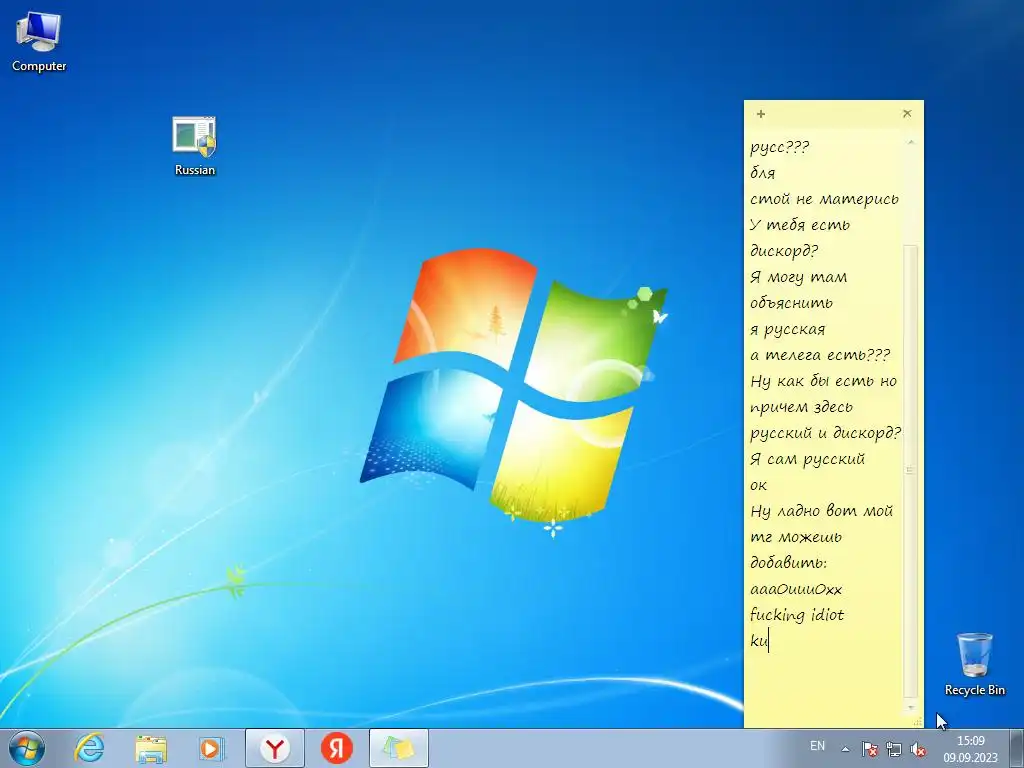
Task: Click the Show desktop strip
Action: tap(1017, 748)
